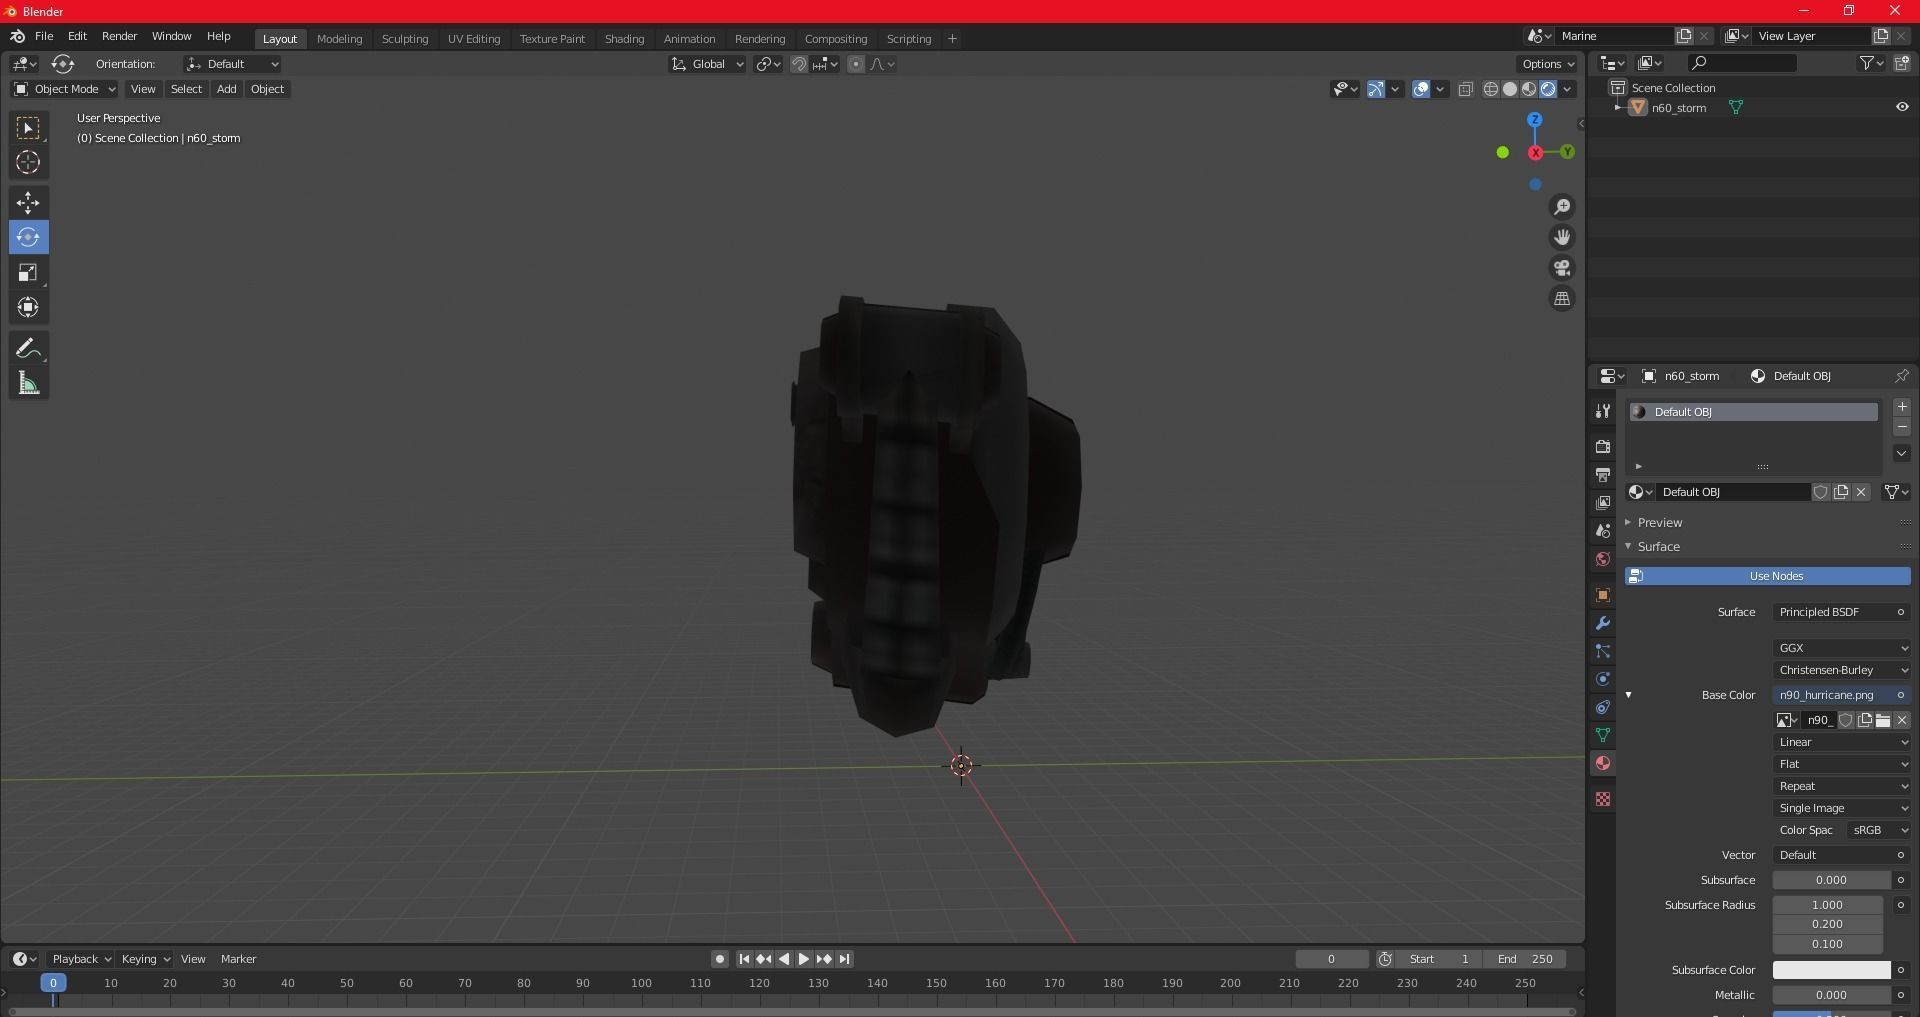Click the outliner search field
Viewport: 1920px width, 1017px height.
coord(1741,63)
